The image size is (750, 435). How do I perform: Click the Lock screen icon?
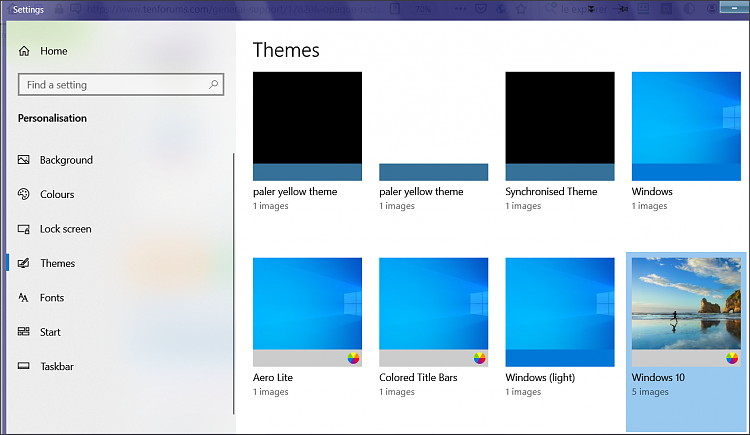pos(23,229)
